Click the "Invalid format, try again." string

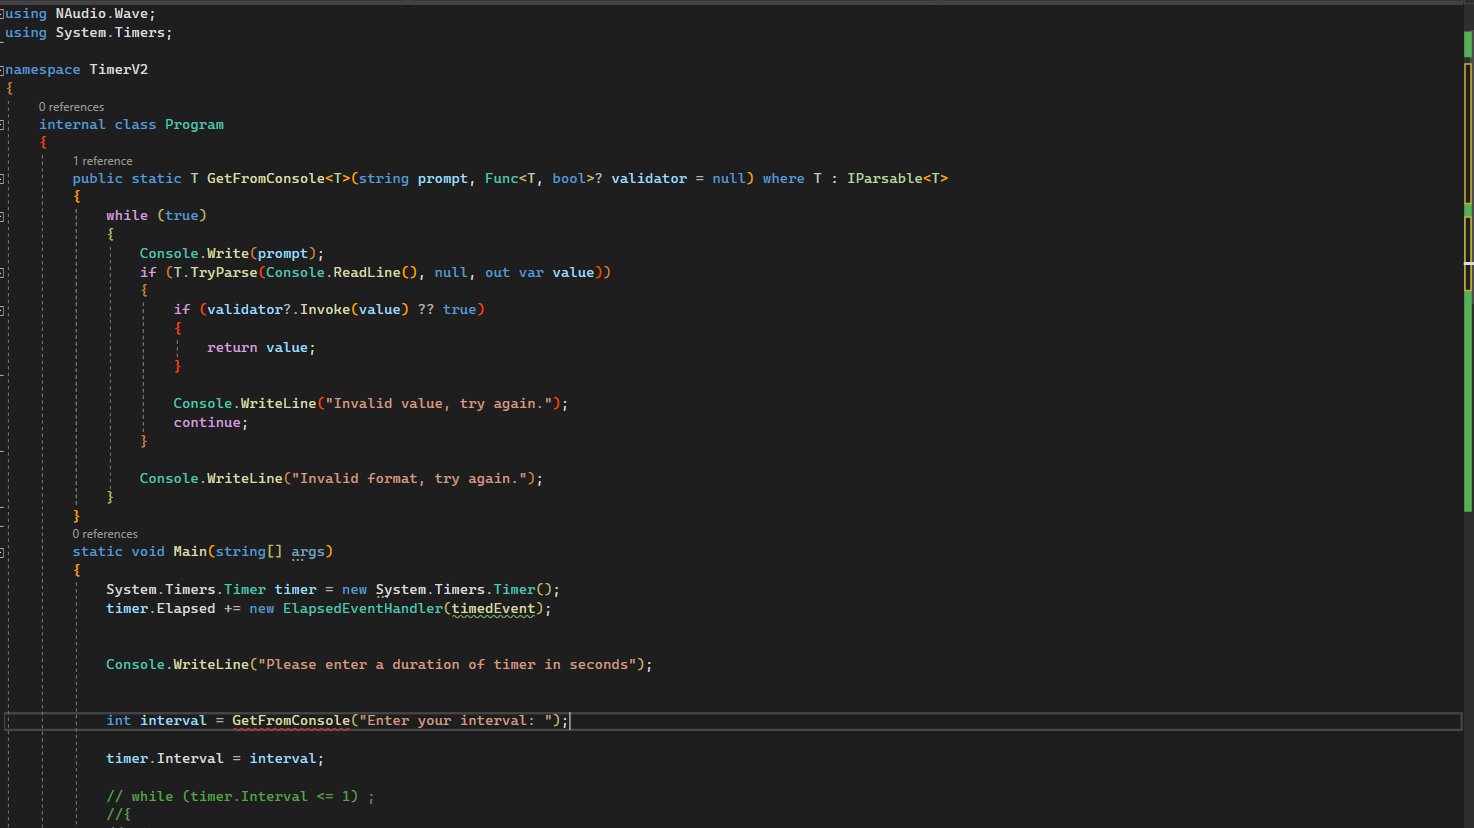[409, 479]
